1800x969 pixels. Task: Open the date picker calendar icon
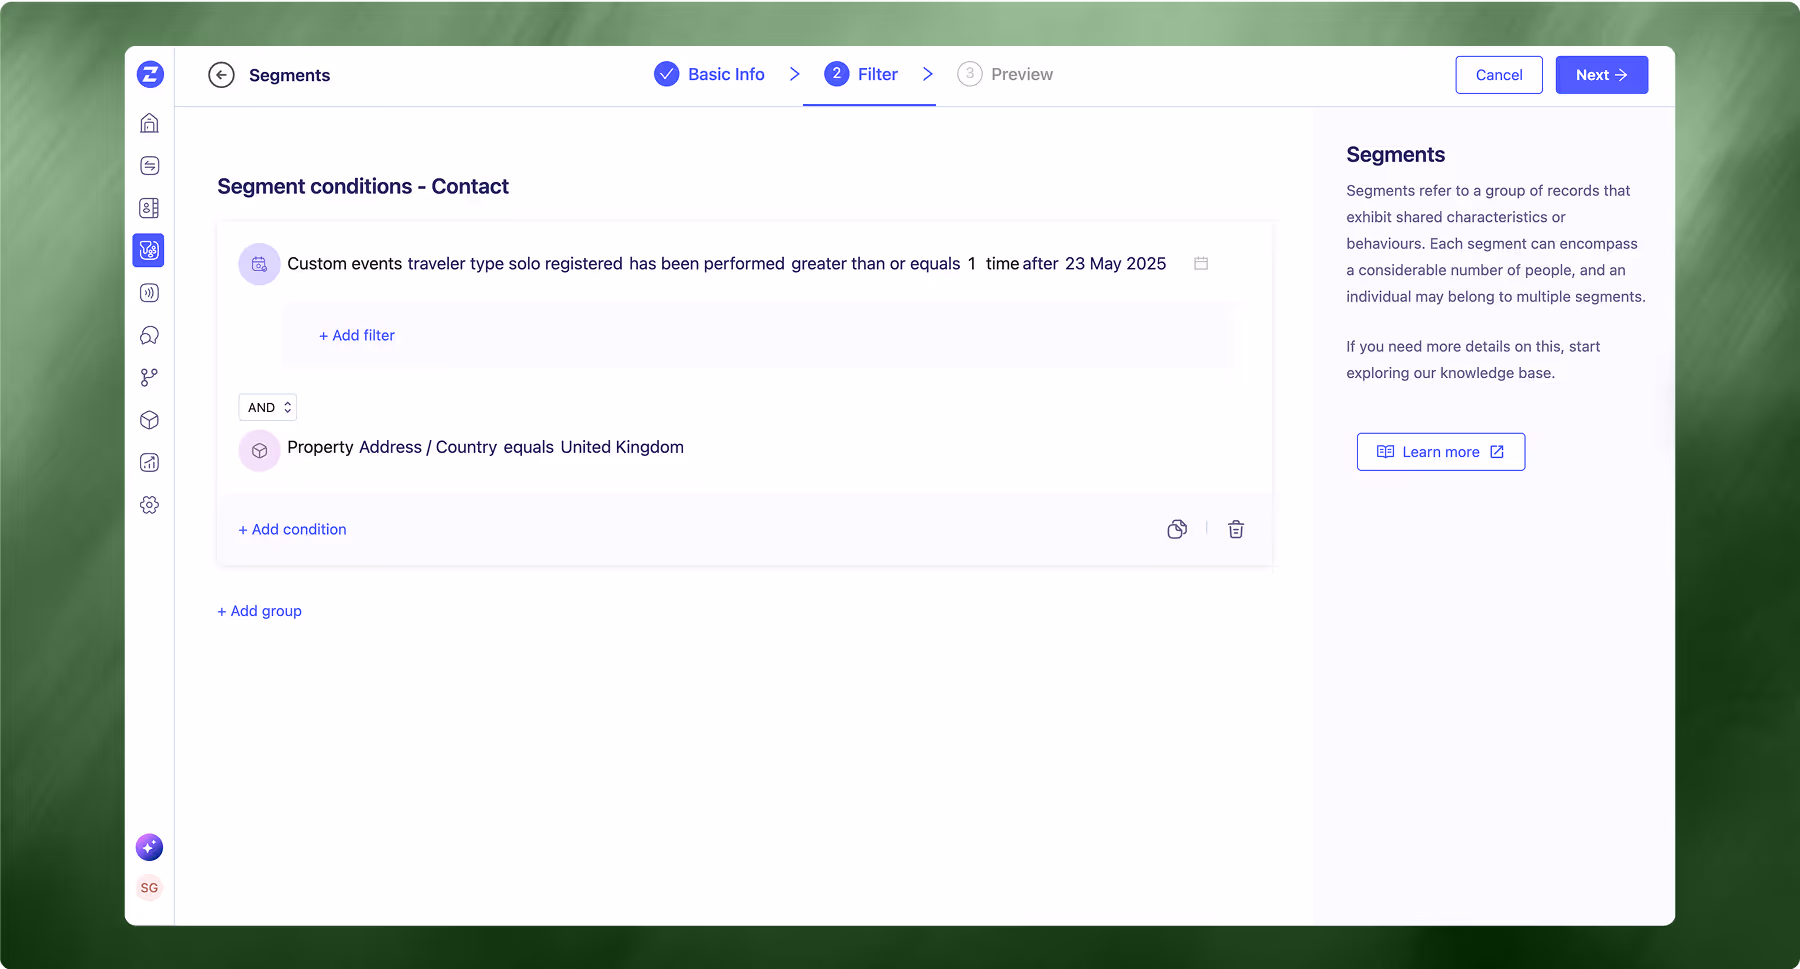1201,263
